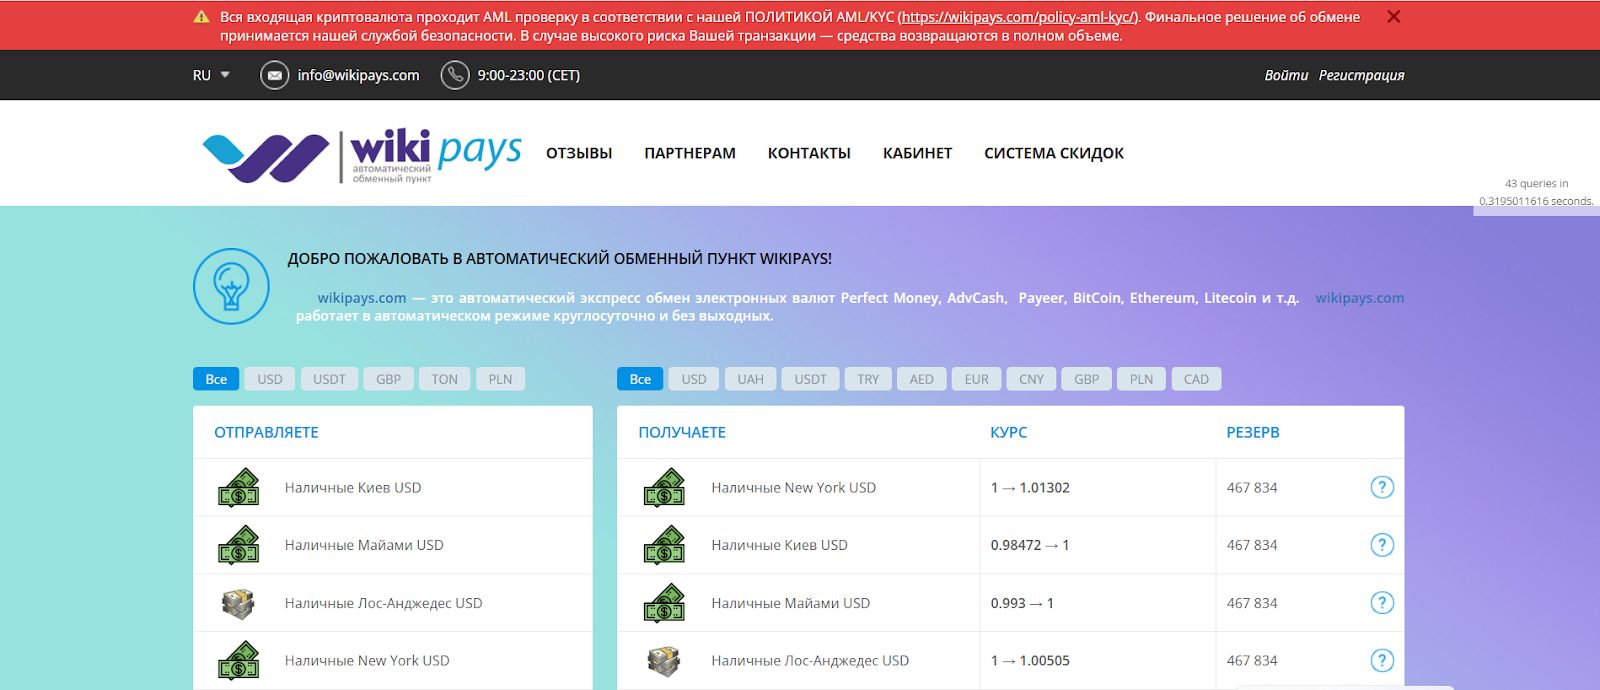The image size is (1600, 690).
Task: Click cash icon for receive New York USD
Action: click(x=664, y=488)
